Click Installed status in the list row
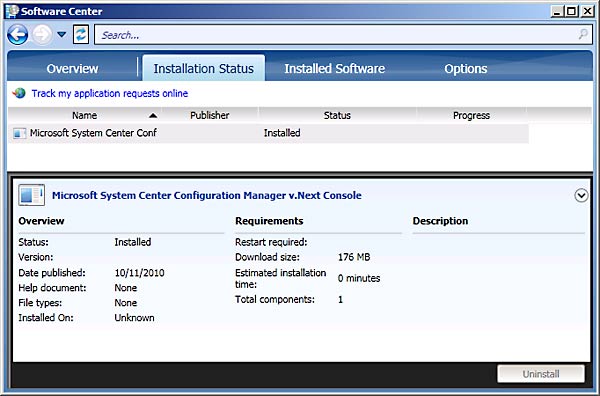The height and width of the screenshot is (396, 600). (x=282, y=133)
